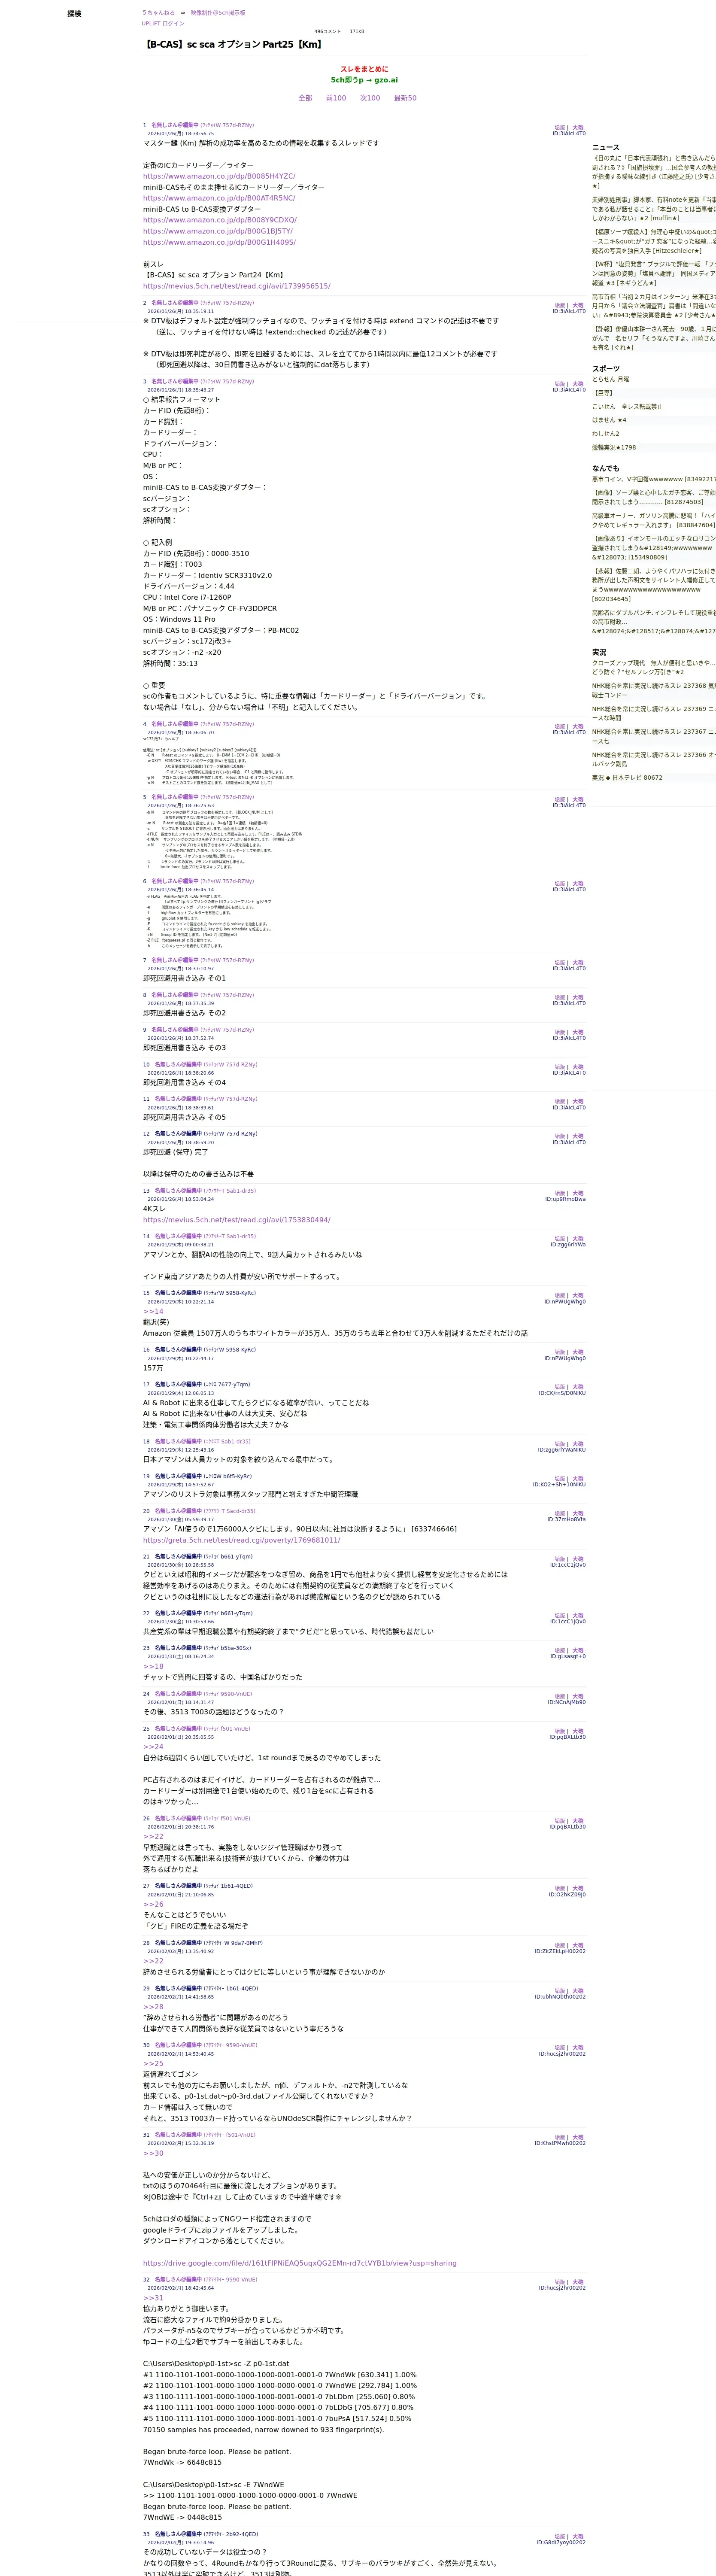This screenshot has height=2576, width=716.
Task: Open Amazon link B00AT4R5NC
Action: [x=219, y=198]
